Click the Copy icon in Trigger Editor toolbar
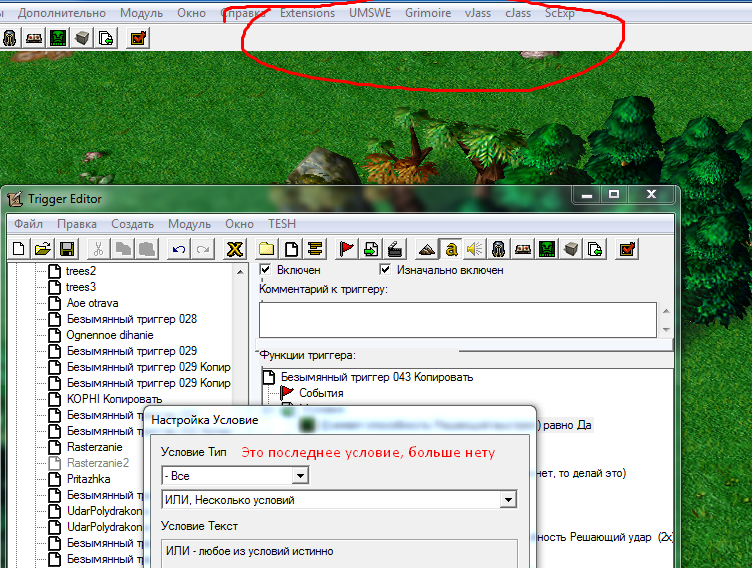Image resolution: width=752 pixels, height=568 pixels. (123, 249)
